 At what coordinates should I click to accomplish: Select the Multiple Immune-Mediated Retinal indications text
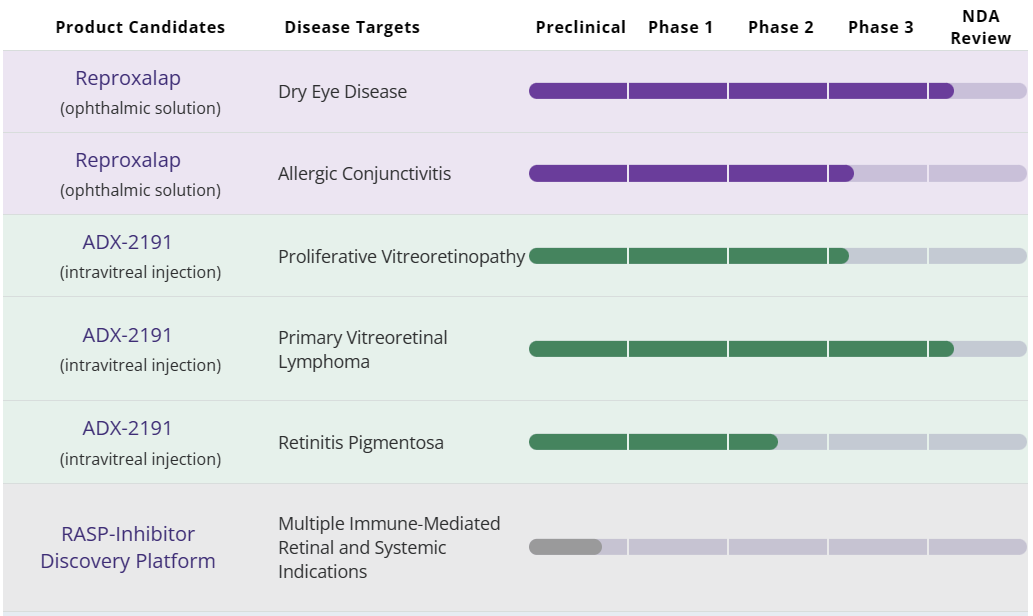click(389, 547)
